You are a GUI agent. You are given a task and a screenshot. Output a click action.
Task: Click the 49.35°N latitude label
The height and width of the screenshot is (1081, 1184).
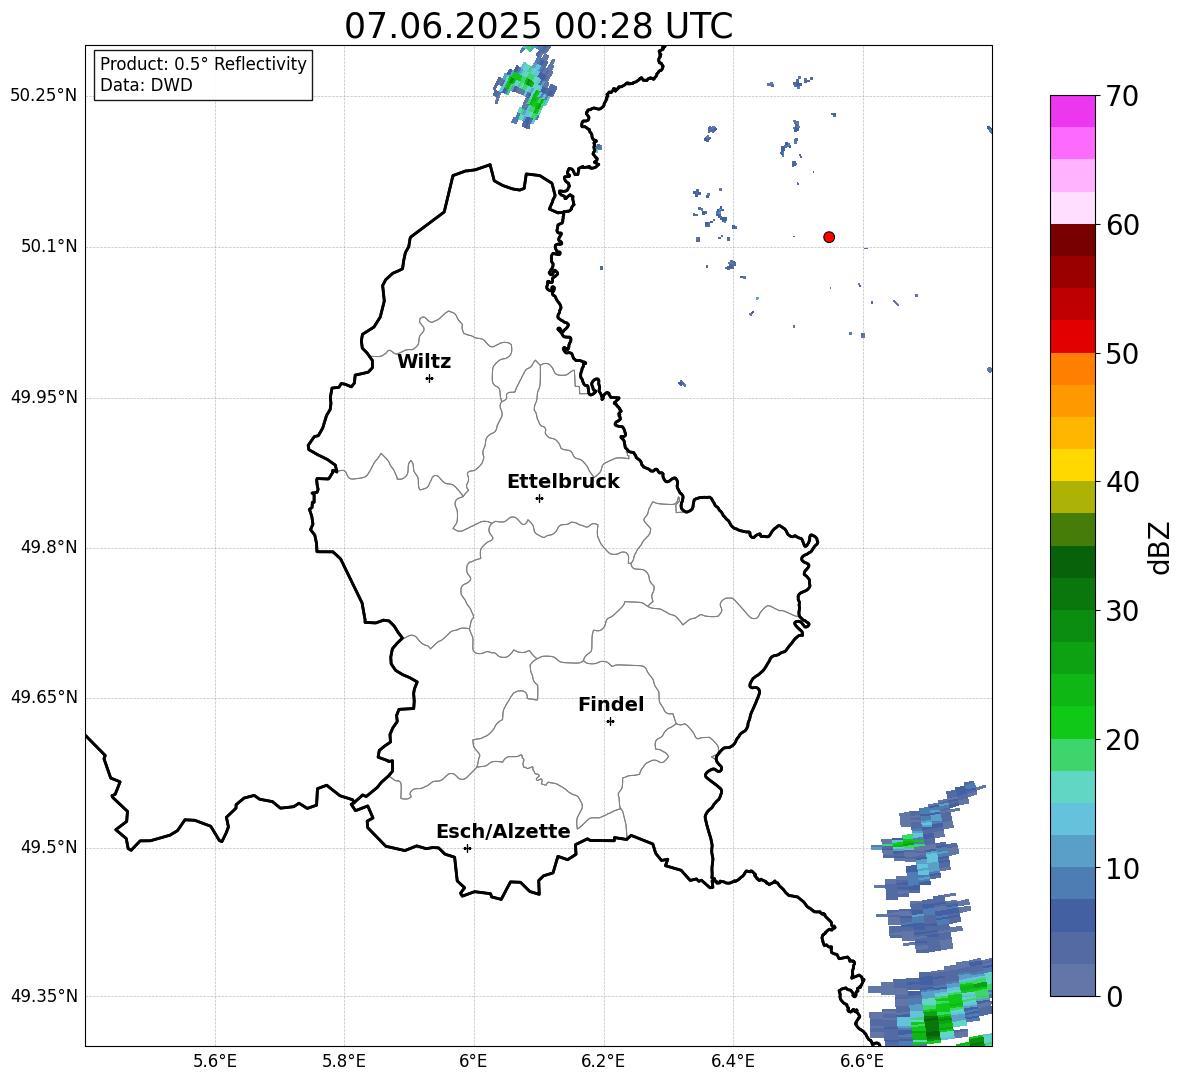click(x=44, y=997)
